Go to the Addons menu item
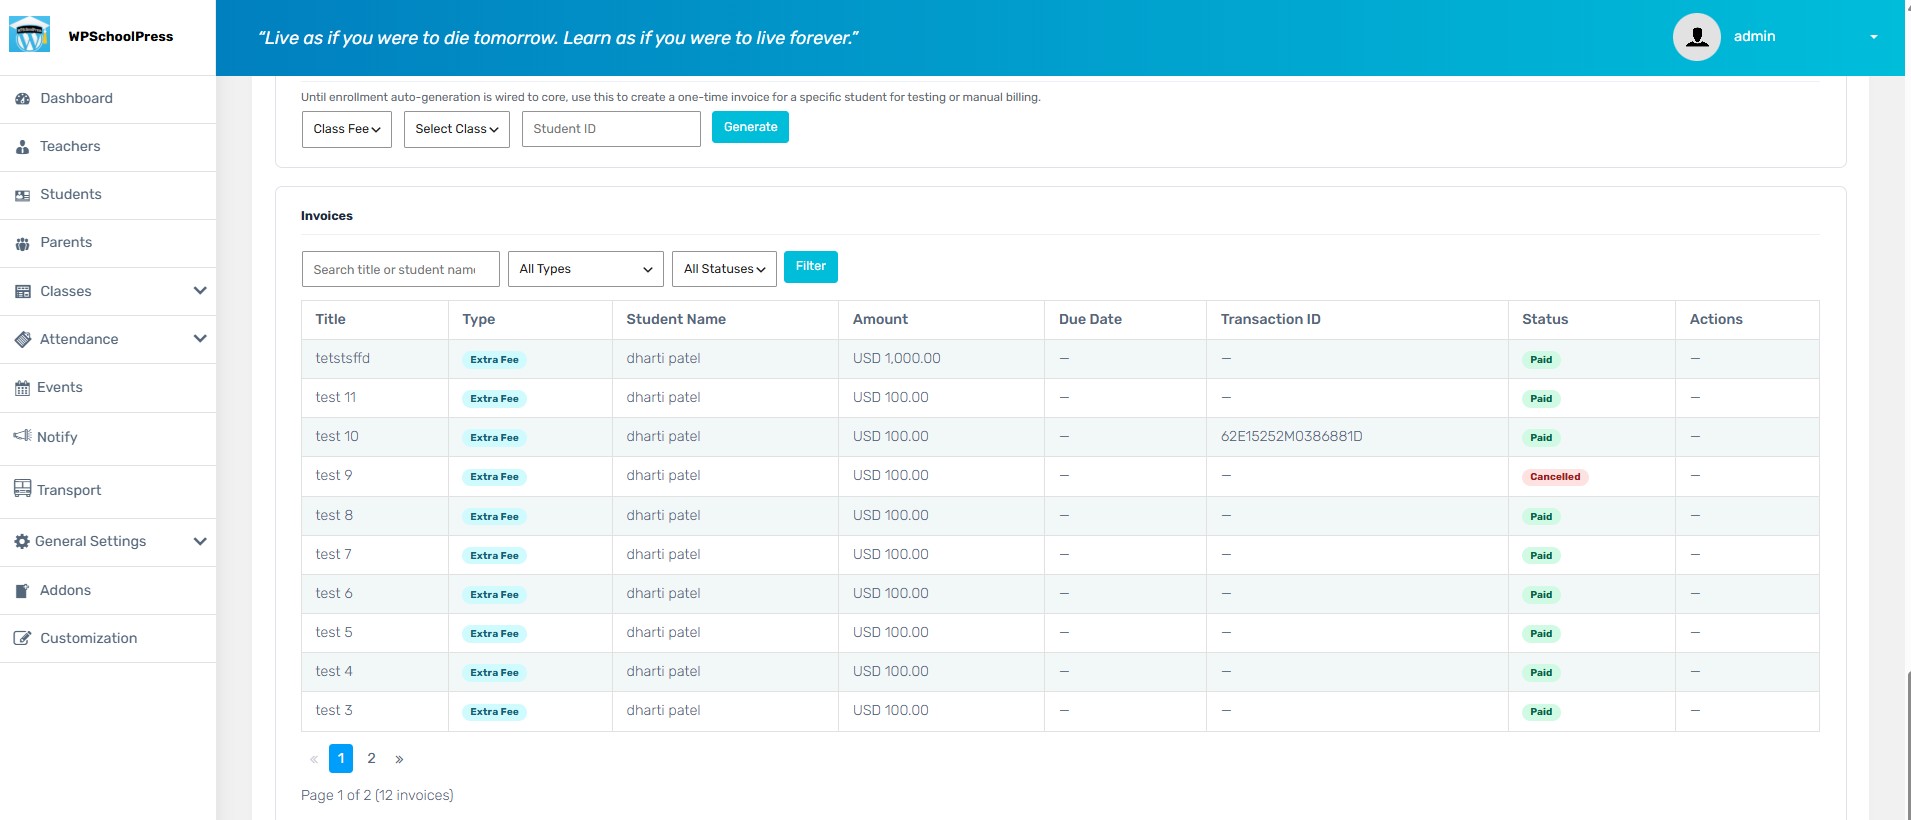1911x820 pixels. click(65, 590)
